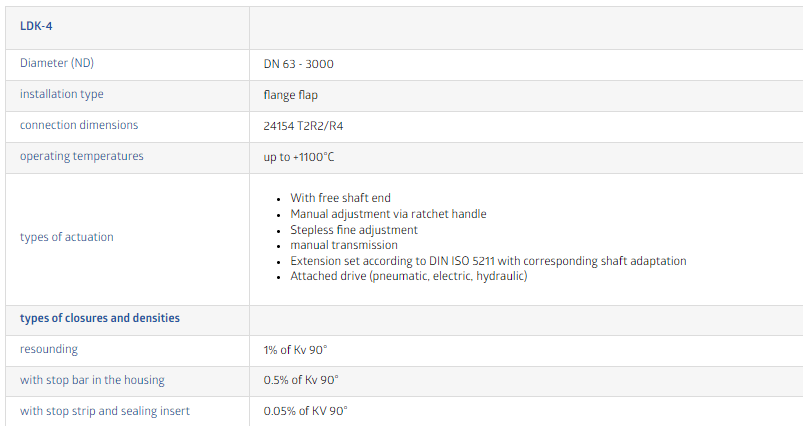Click Manual adjustment via ratchet handle item
803x426 pixels.
coord(388,214)
